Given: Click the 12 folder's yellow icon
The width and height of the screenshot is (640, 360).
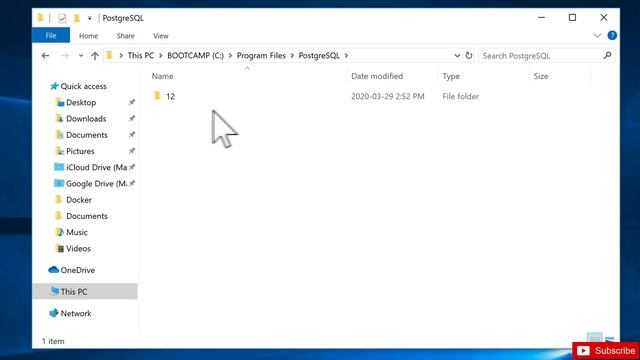Looking at the screenshot, I should point(157,96).
